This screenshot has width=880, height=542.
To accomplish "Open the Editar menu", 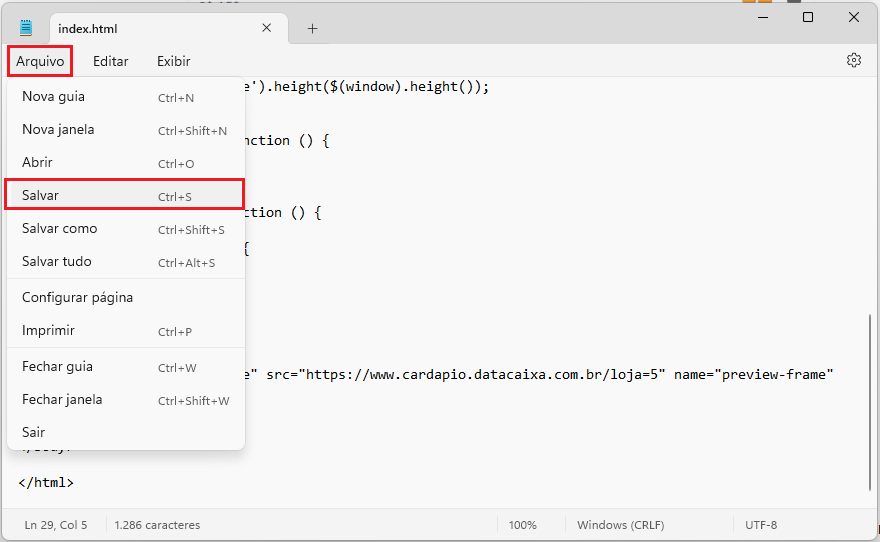I will (110, 61).
